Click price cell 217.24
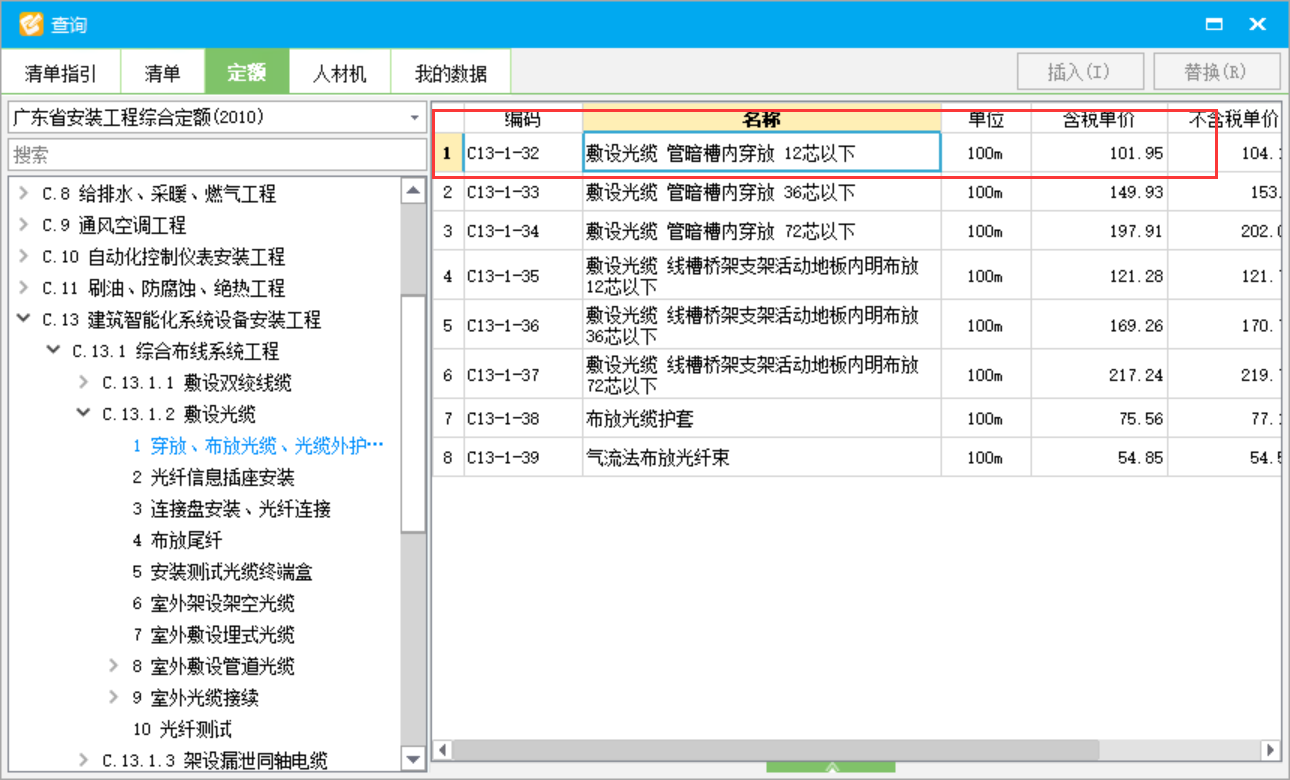Image resolution: width=1290 pixels, height=780 pixels. coord(1099,375)
